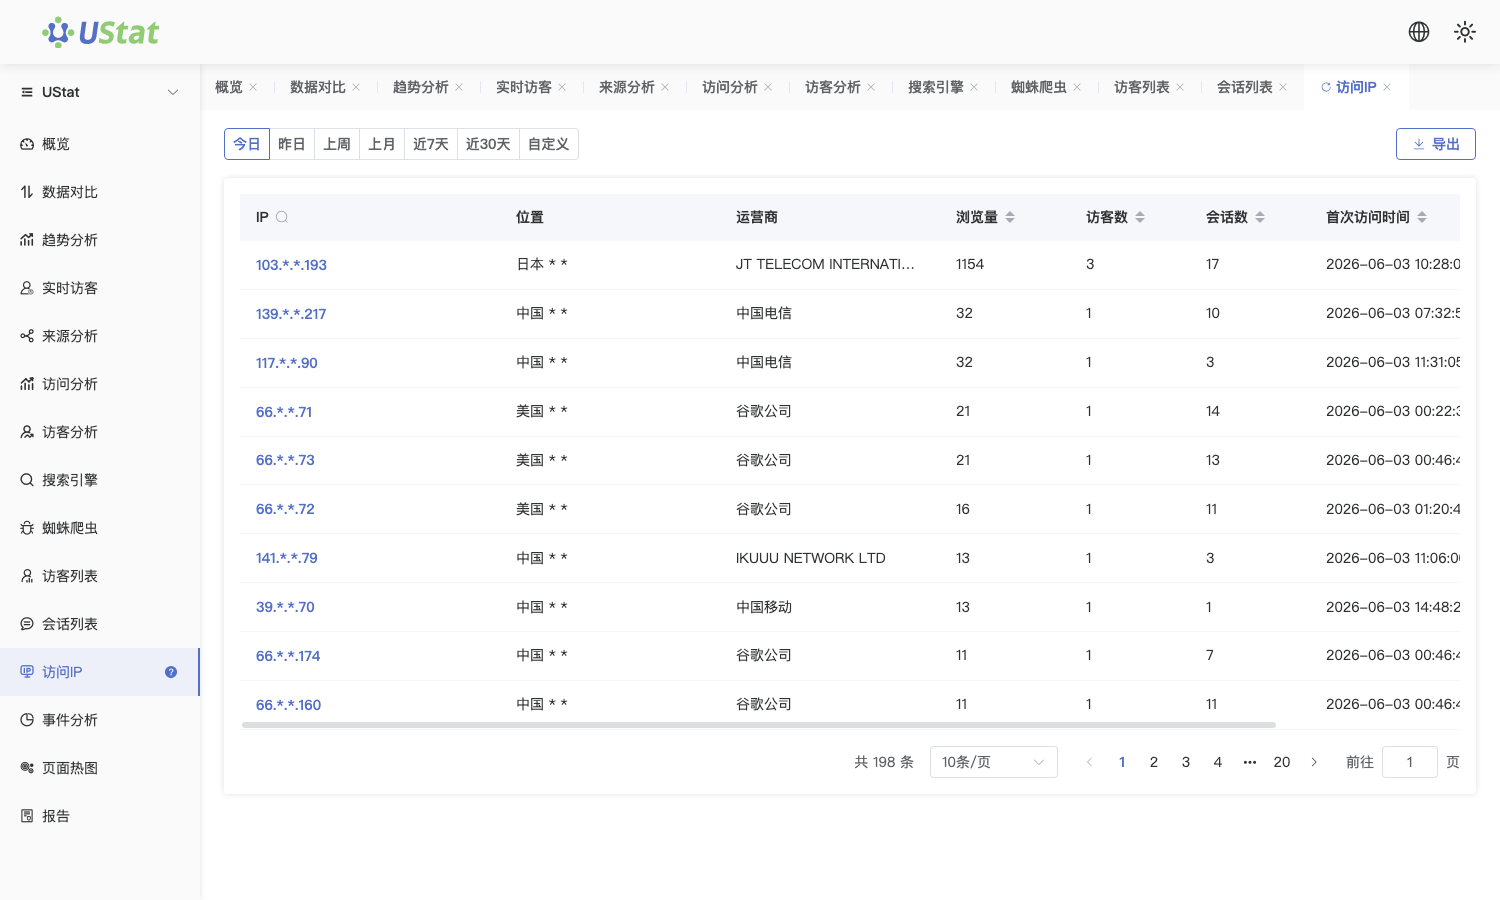This screenshot has height=900, width=1500.
Task: Open 来源分析 in the sidebar
Action: (x=100, y=336)
